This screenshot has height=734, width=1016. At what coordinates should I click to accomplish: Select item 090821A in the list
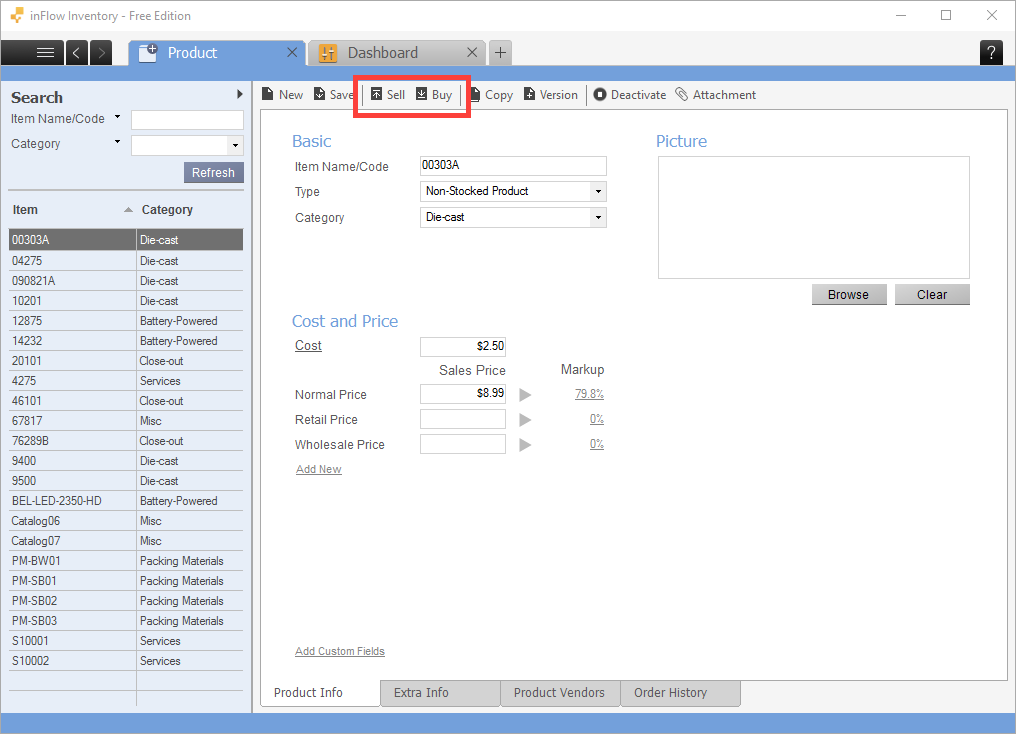(126, 281)
